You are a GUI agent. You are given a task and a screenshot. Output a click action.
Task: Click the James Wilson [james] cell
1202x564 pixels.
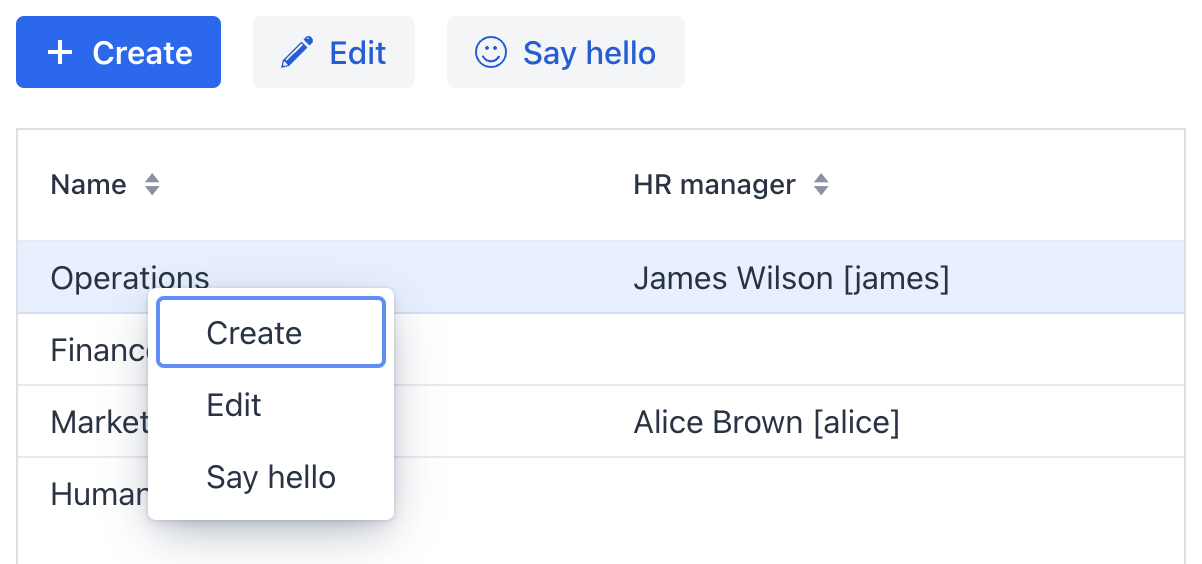click(791, 278)
